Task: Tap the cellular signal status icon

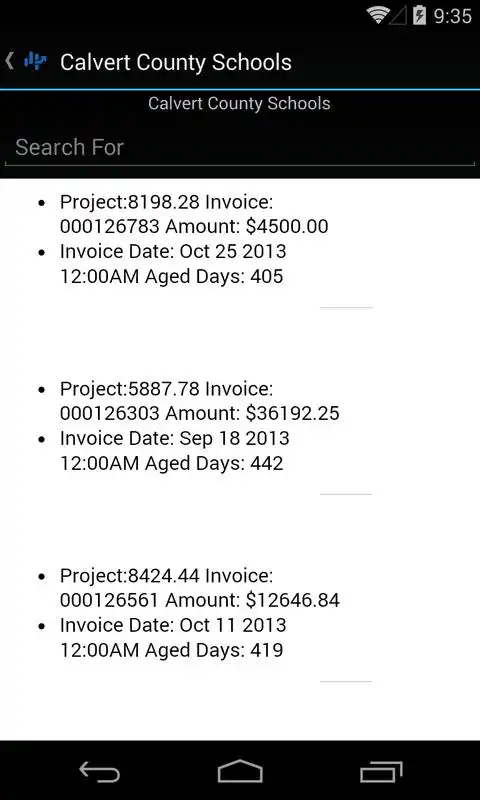Action: [x=398, y=16]
